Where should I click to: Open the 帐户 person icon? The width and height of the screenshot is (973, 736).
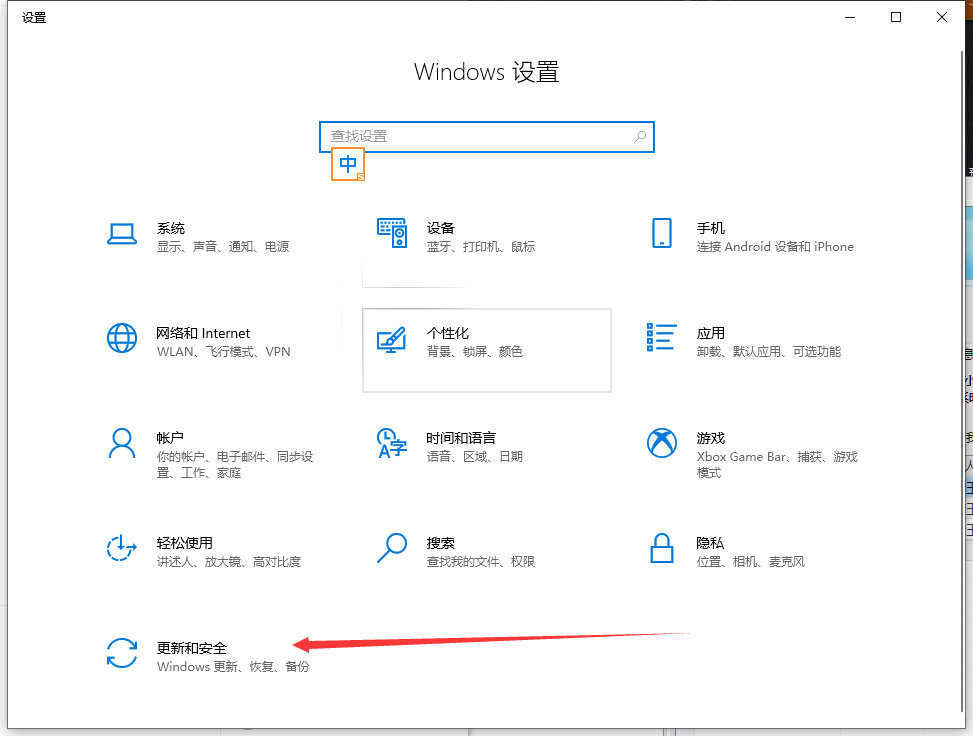point(122,443)
